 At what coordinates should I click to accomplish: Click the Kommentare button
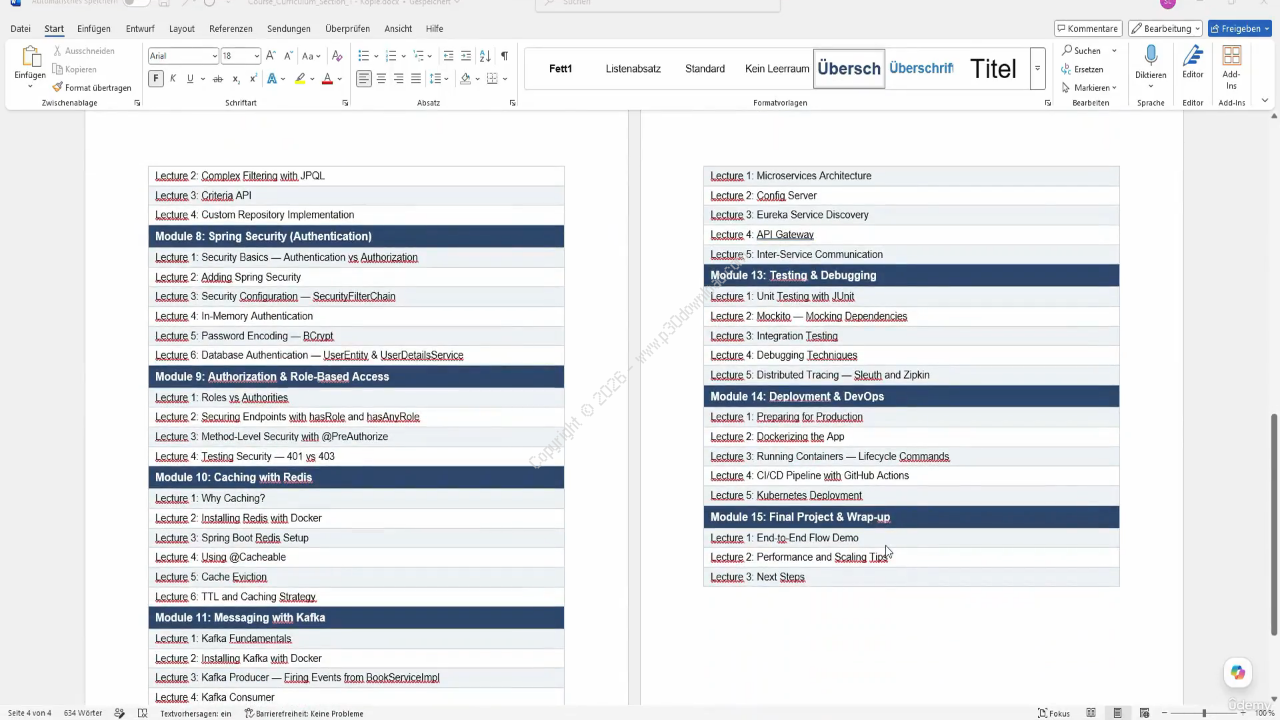[x=1087, y=29]
